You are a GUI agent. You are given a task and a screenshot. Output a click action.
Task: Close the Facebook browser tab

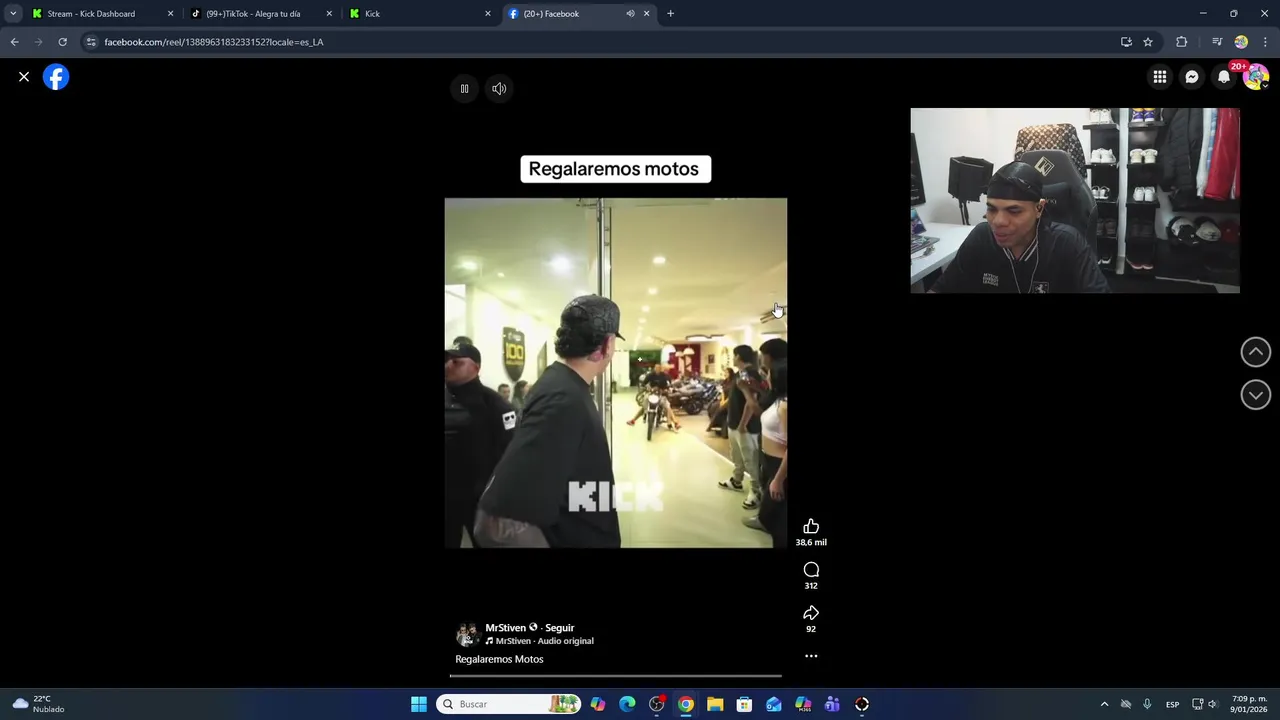[x=646, y=14]
